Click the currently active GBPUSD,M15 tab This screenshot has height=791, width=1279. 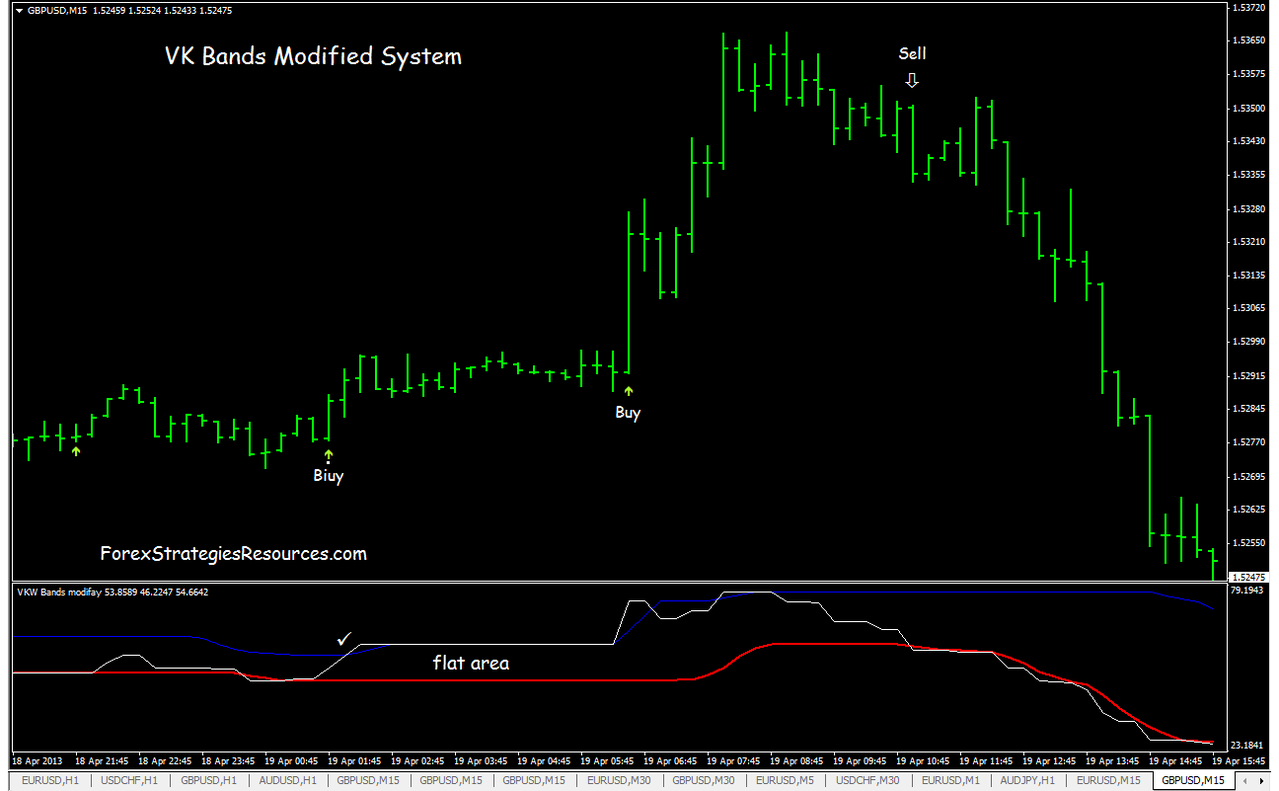click(x=1194, y=780)
